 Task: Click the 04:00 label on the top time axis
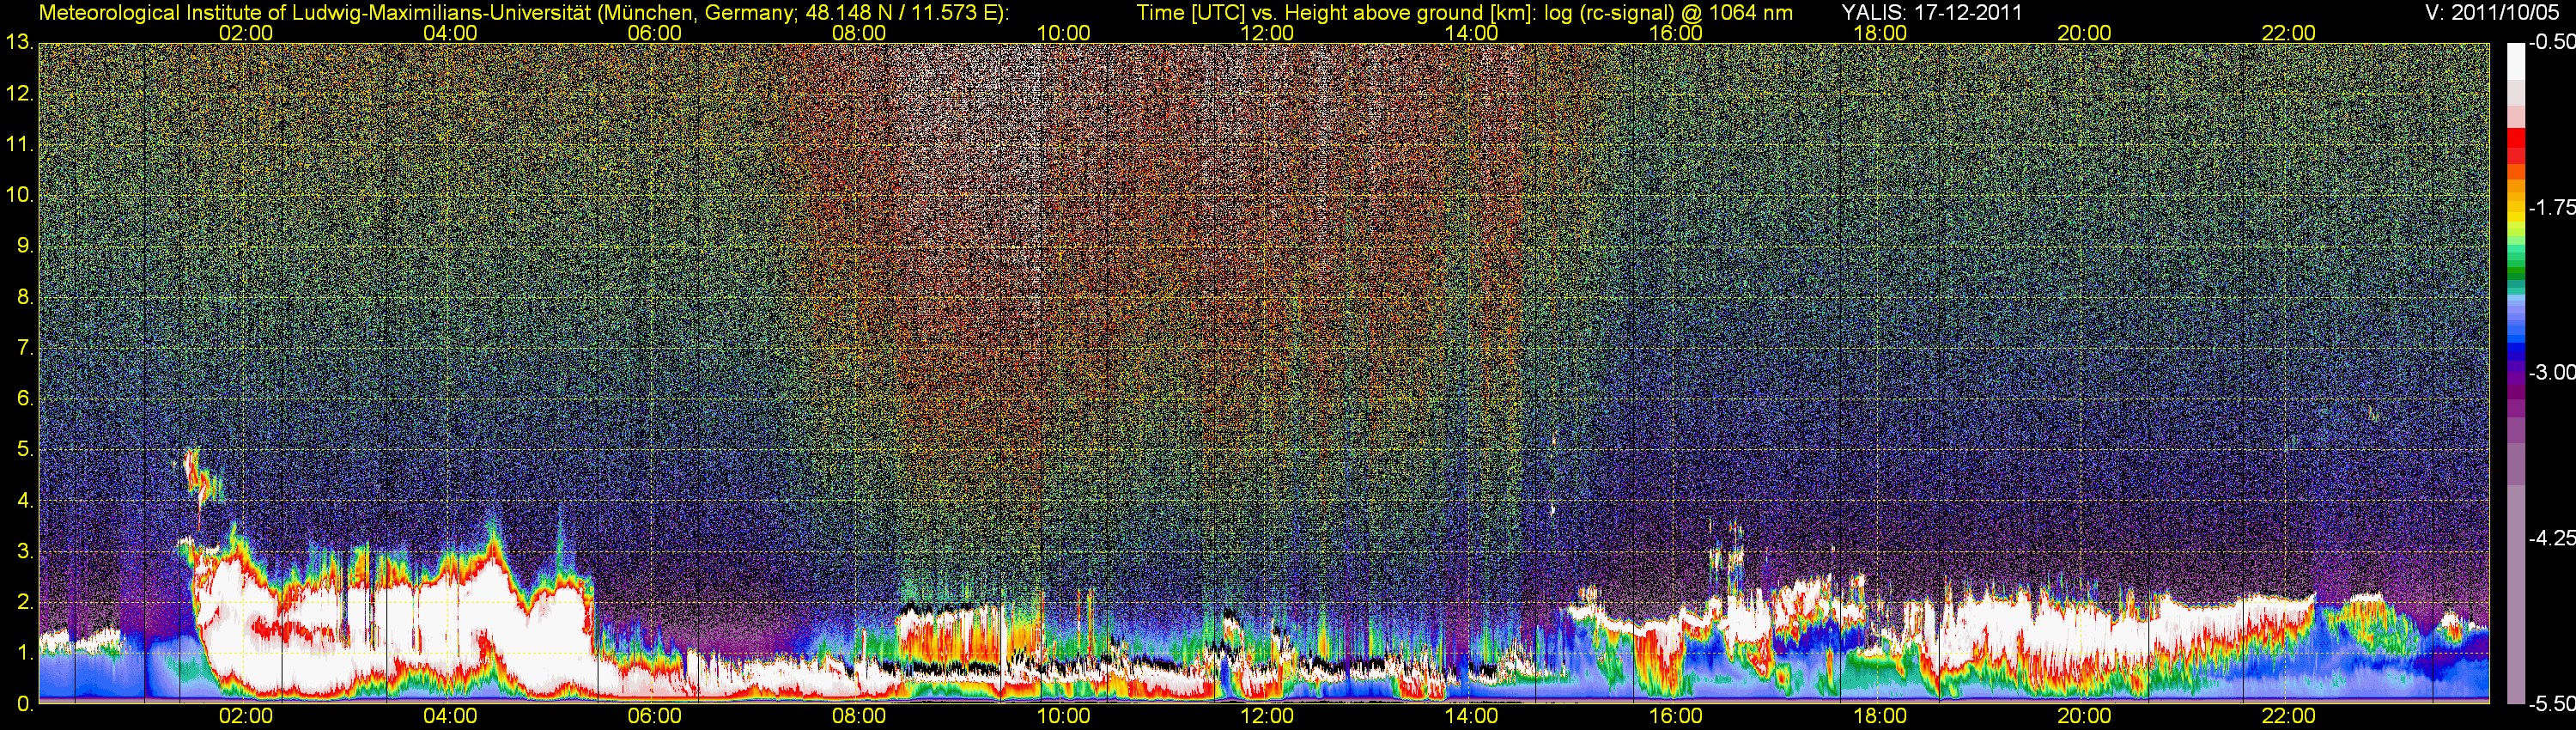click(450, 33)
